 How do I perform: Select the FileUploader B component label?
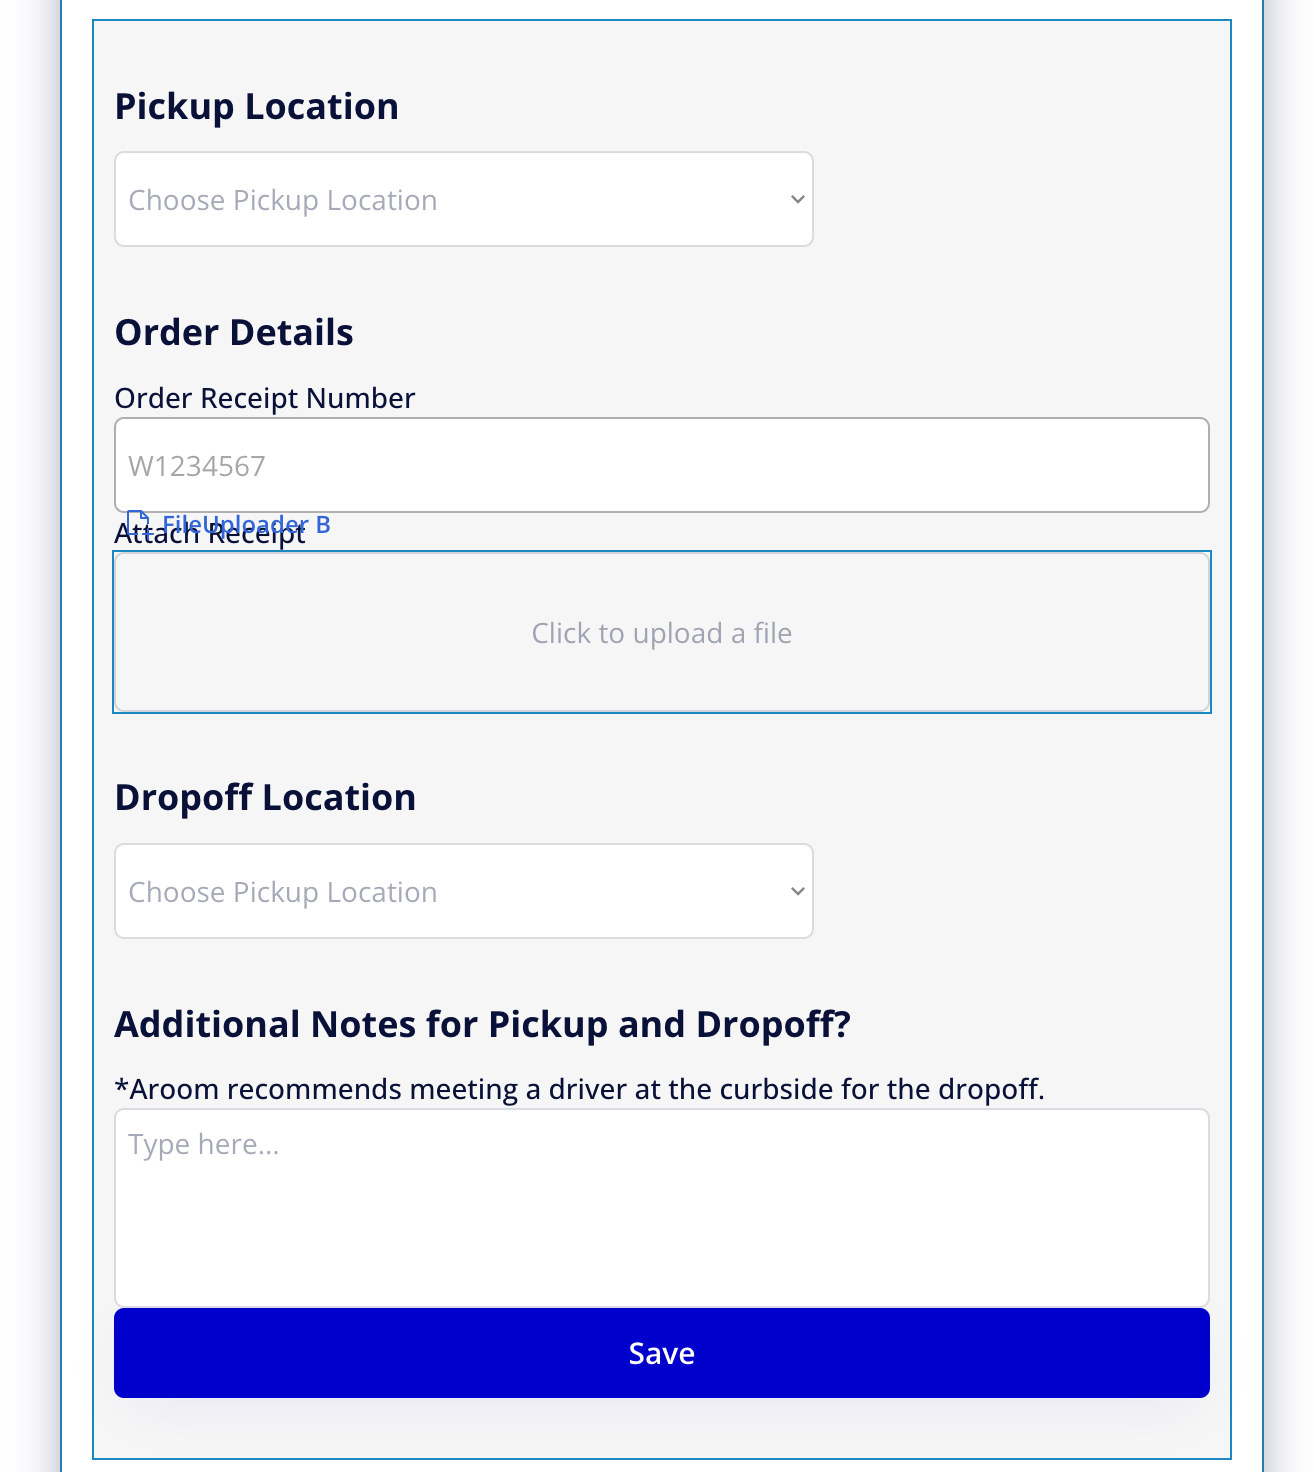pyautogui.click(x=246, y=524)
